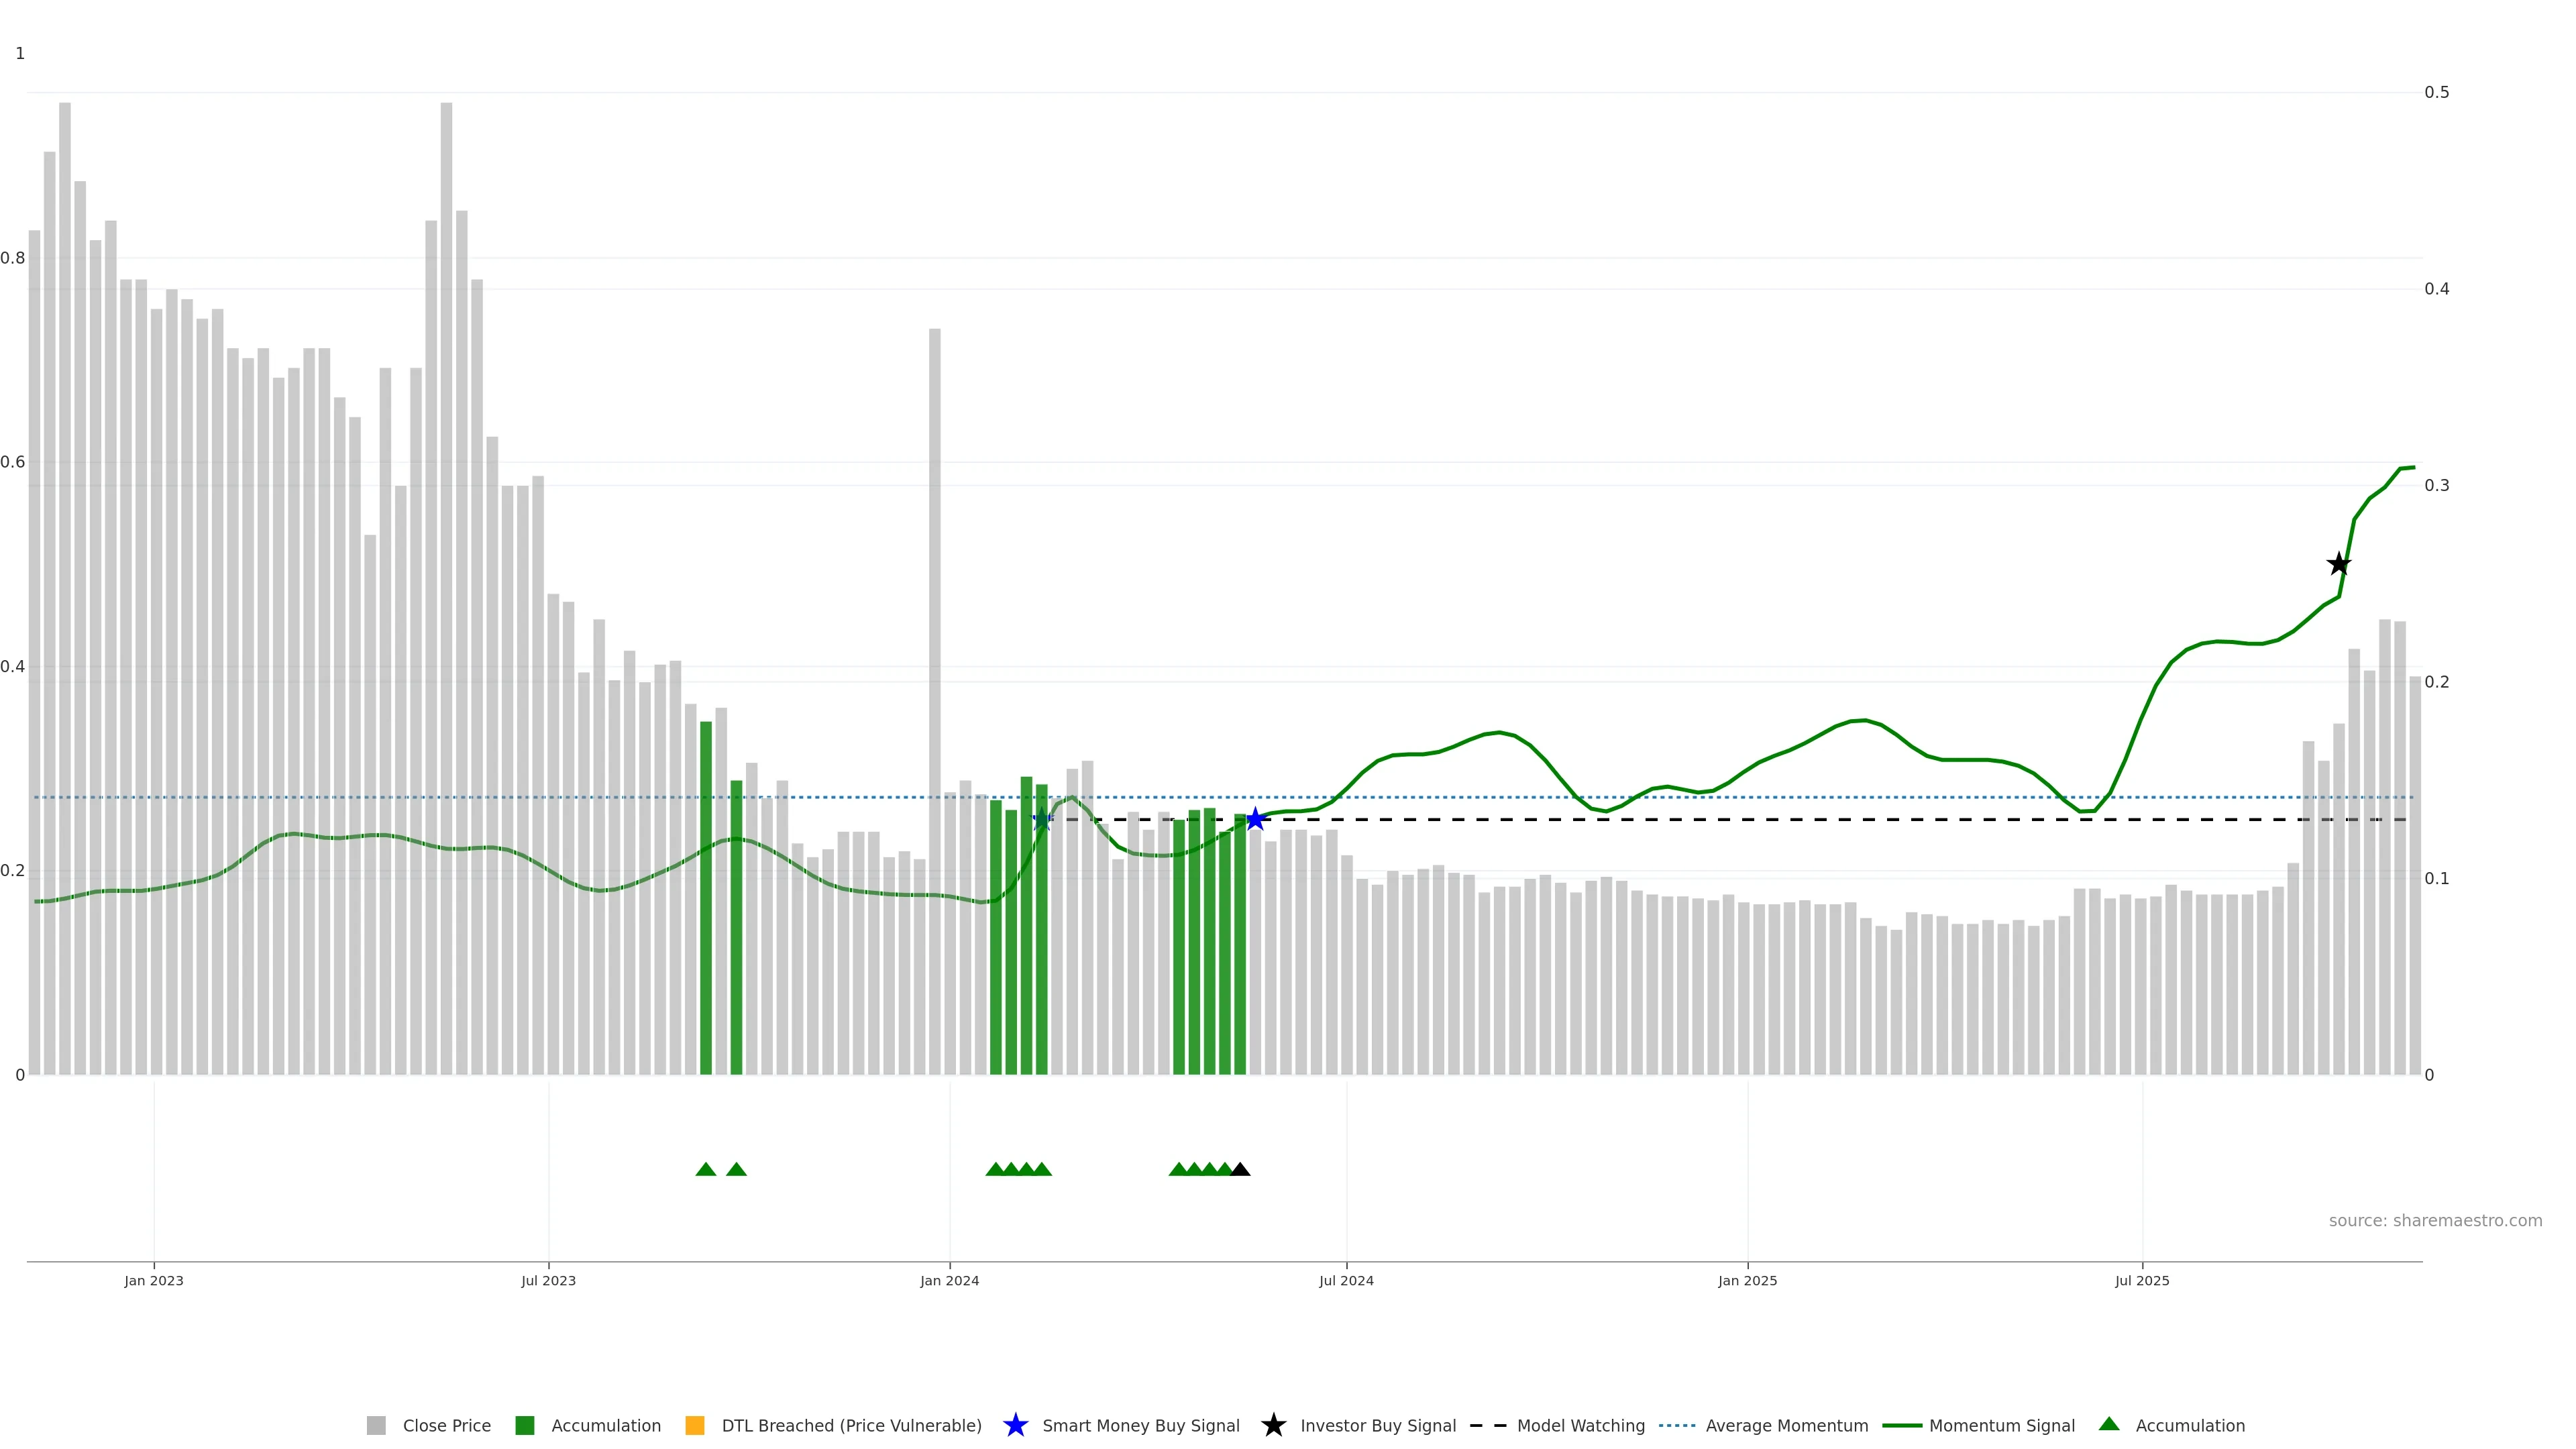Click the DTL Breached (Price Vulnerable) legend label
Viewport: 2576px width, 1449px height.
pos(851,1425)
